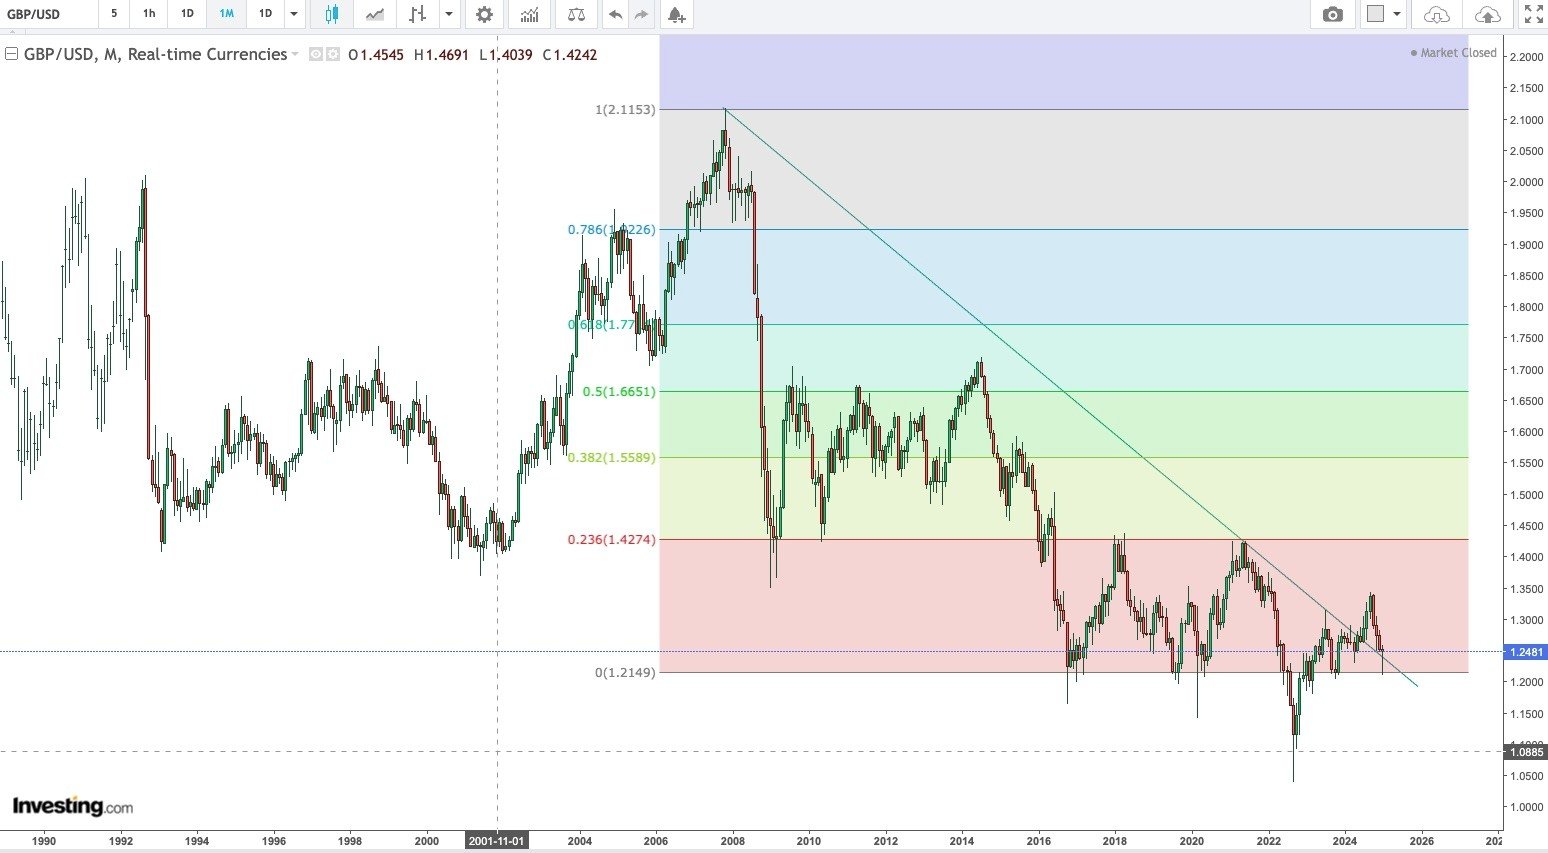Click the Investing.com logo
1548x853 pixels.
tap(72, 806)
